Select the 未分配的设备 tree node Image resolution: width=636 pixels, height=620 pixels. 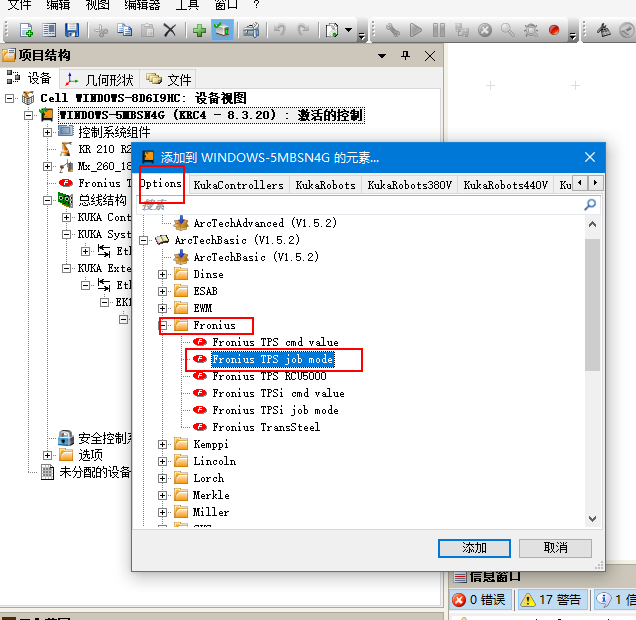(95, 472)
